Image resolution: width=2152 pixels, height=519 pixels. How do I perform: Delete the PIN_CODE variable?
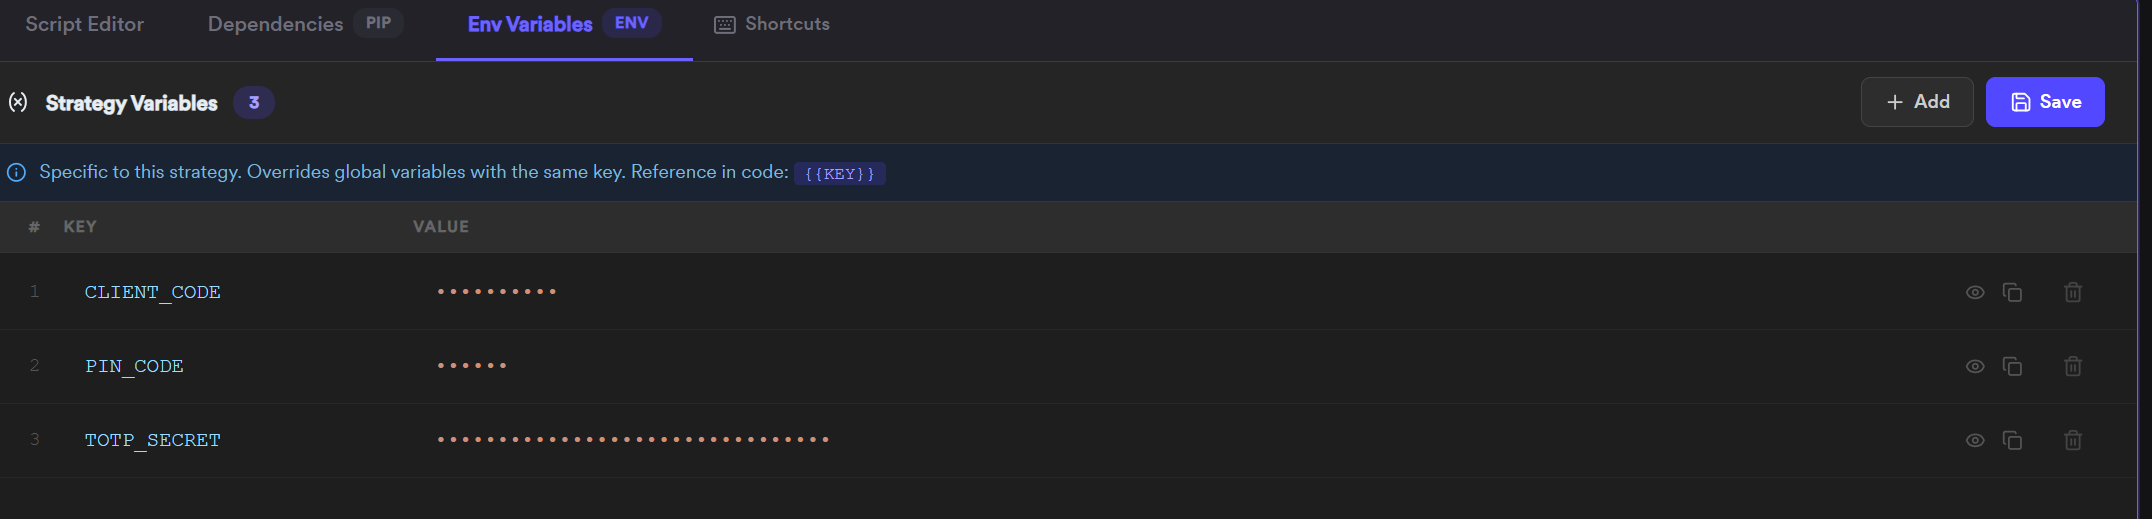click(x=2073, y=366)
